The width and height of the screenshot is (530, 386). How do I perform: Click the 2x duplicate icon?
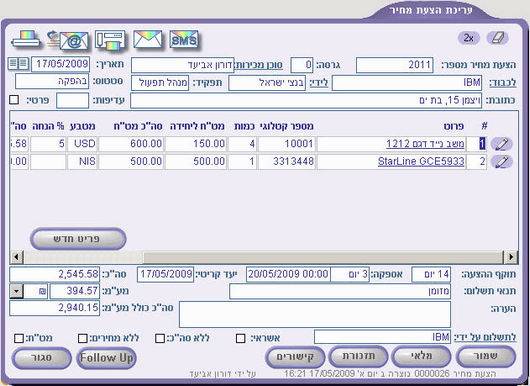[468, 38]
